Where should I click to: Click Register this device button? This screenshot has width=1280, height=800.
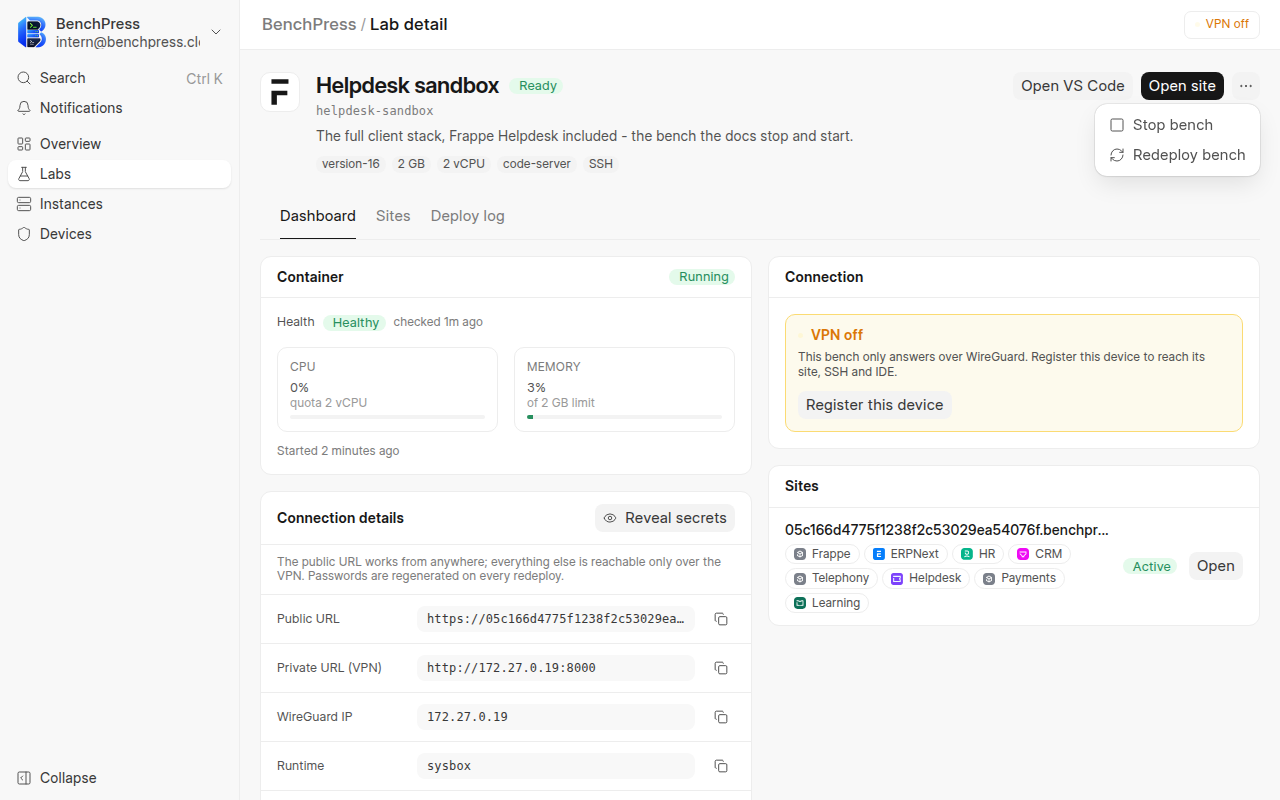tap(874, 405)
